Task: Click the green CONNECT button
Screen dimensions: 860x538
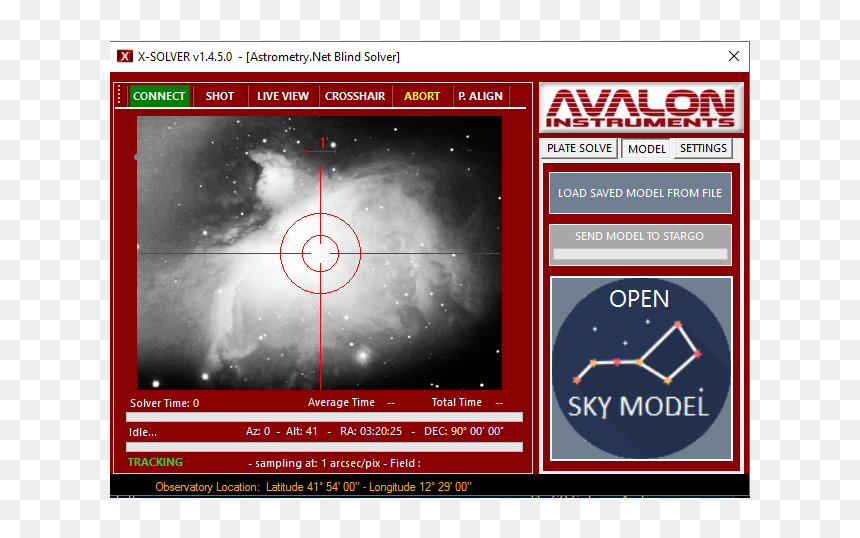Action: click(x=159, y=96)
